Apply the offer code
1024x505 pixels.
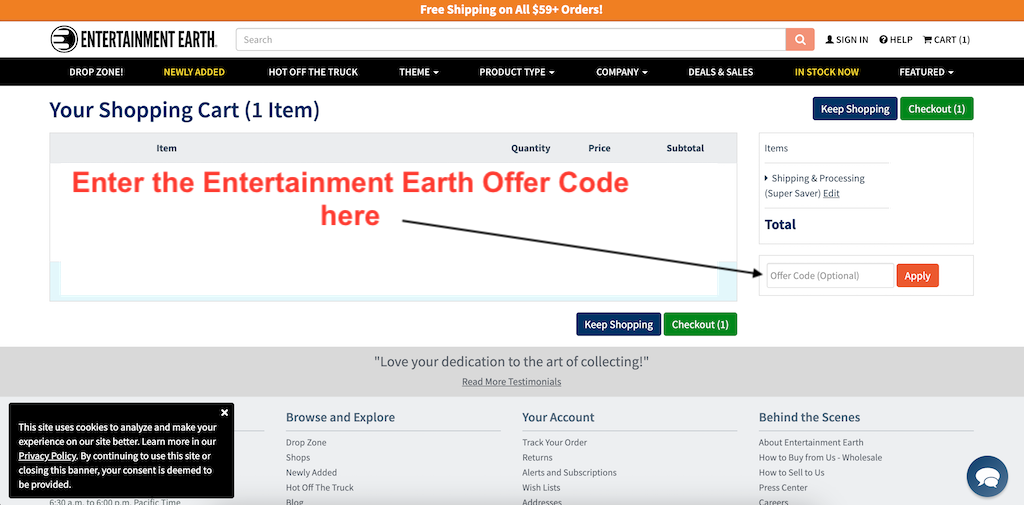pos(918,275)
